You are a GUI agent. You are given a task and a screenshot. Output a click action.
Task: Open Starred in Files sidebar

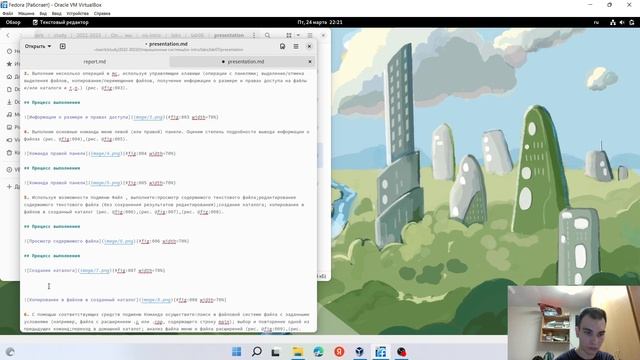9,64
